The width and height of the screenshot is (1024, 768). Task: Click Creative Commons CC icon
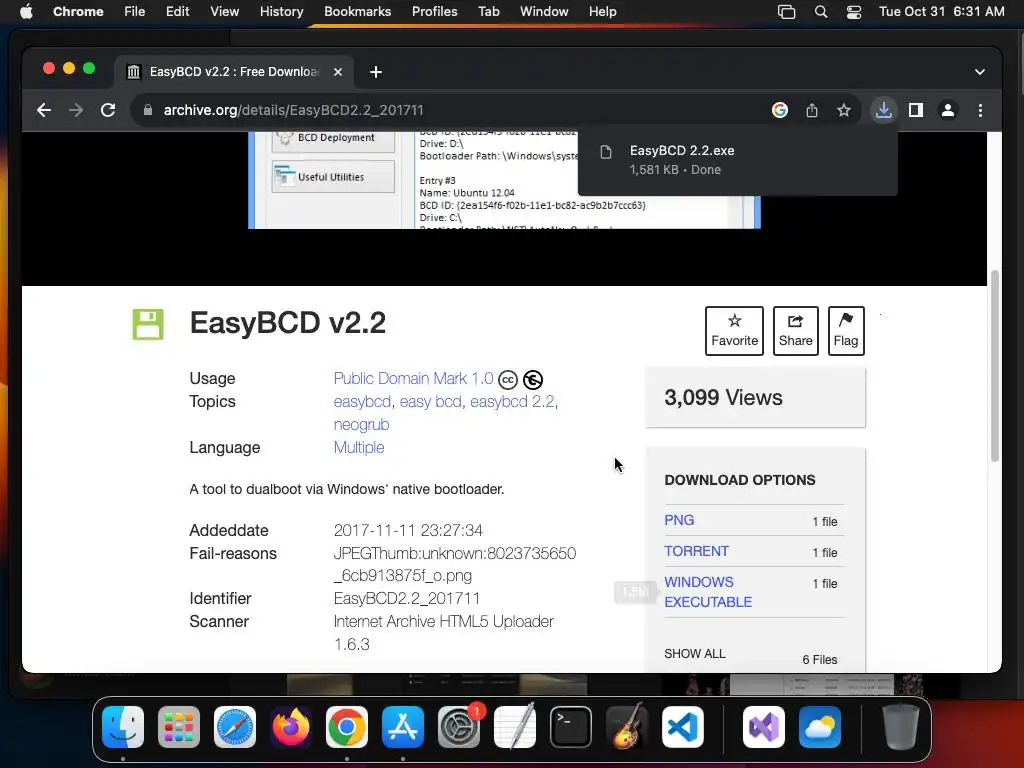point(507,379)
